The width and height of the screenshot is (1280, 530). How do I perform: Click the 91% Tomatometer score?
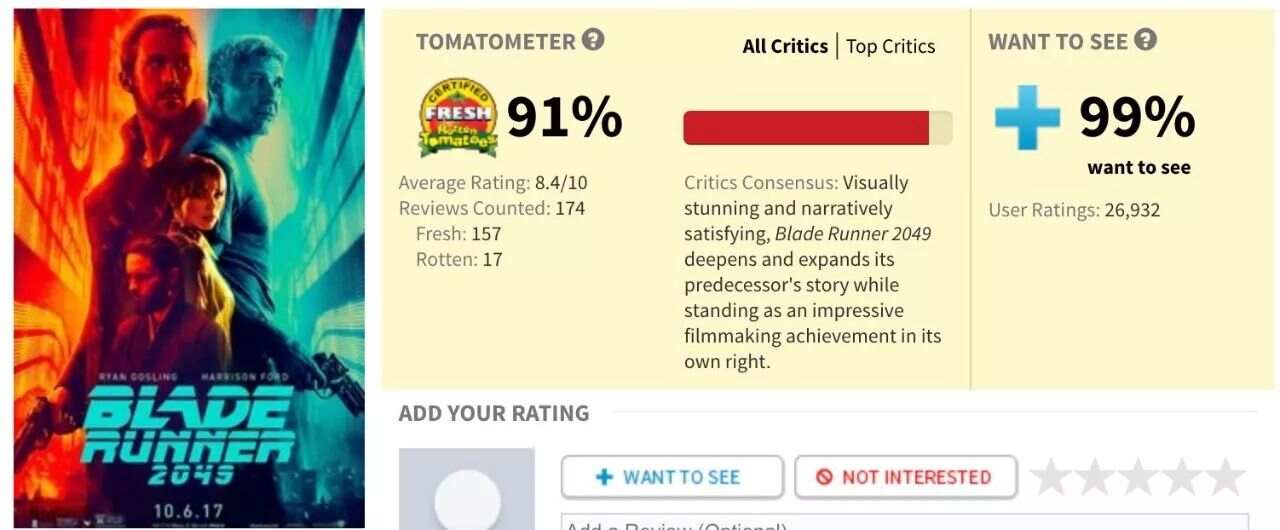coord(564,117)
